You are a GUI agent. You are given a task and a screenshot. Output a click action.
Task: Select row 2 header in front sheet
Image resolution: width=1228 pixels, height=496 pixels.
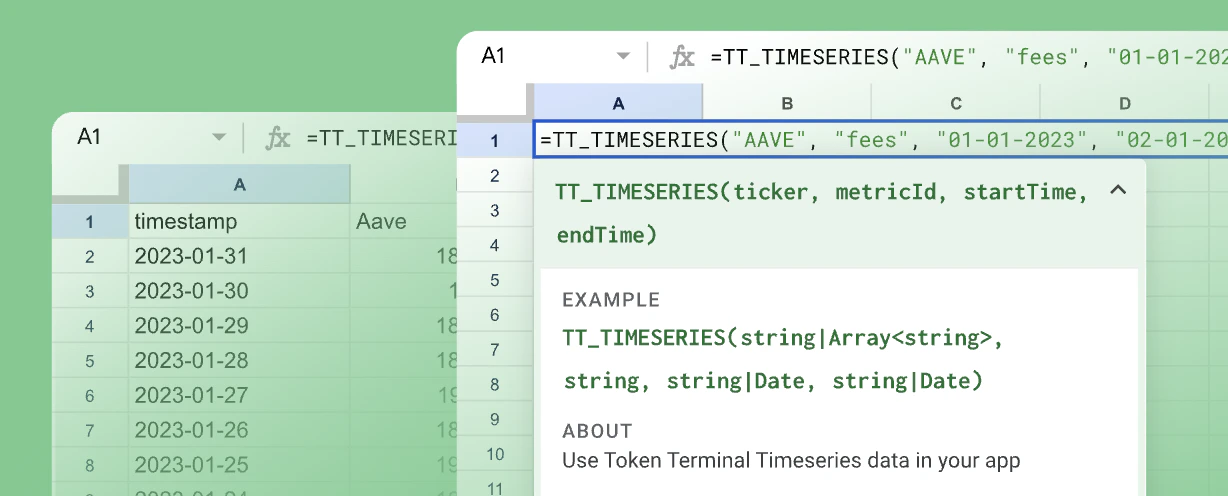point(494,176)
